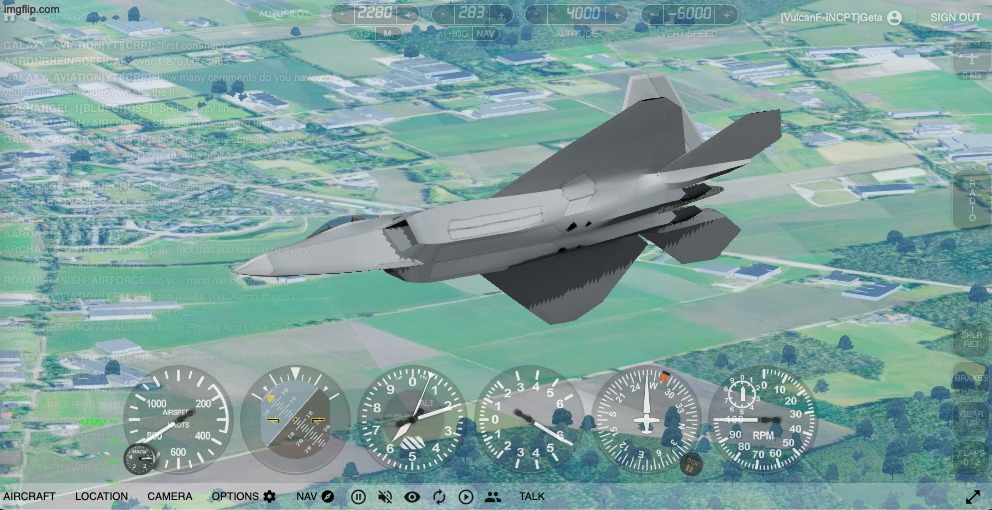The height and width of the screenshot is (510, 992).
Task: Open the NAV map compass
Action: 327,496
